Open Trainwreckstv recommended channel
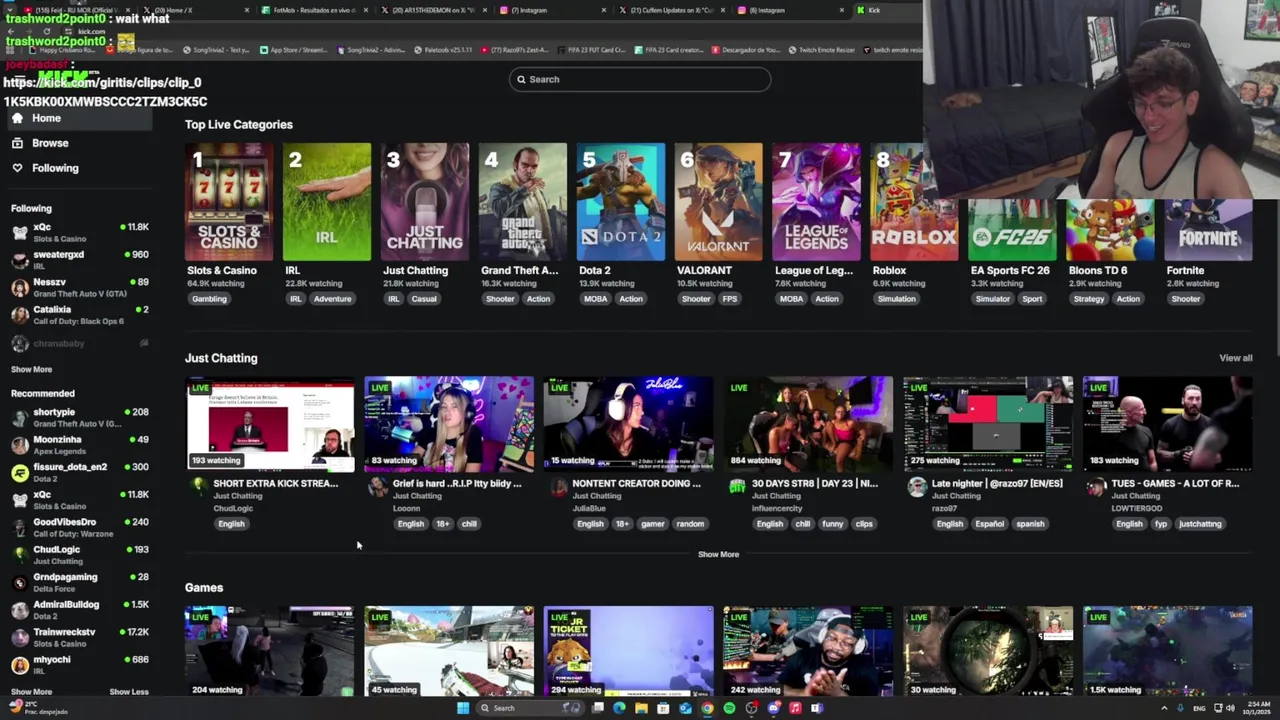Viewport: 1280px width, 720px height. coord(78,637)
